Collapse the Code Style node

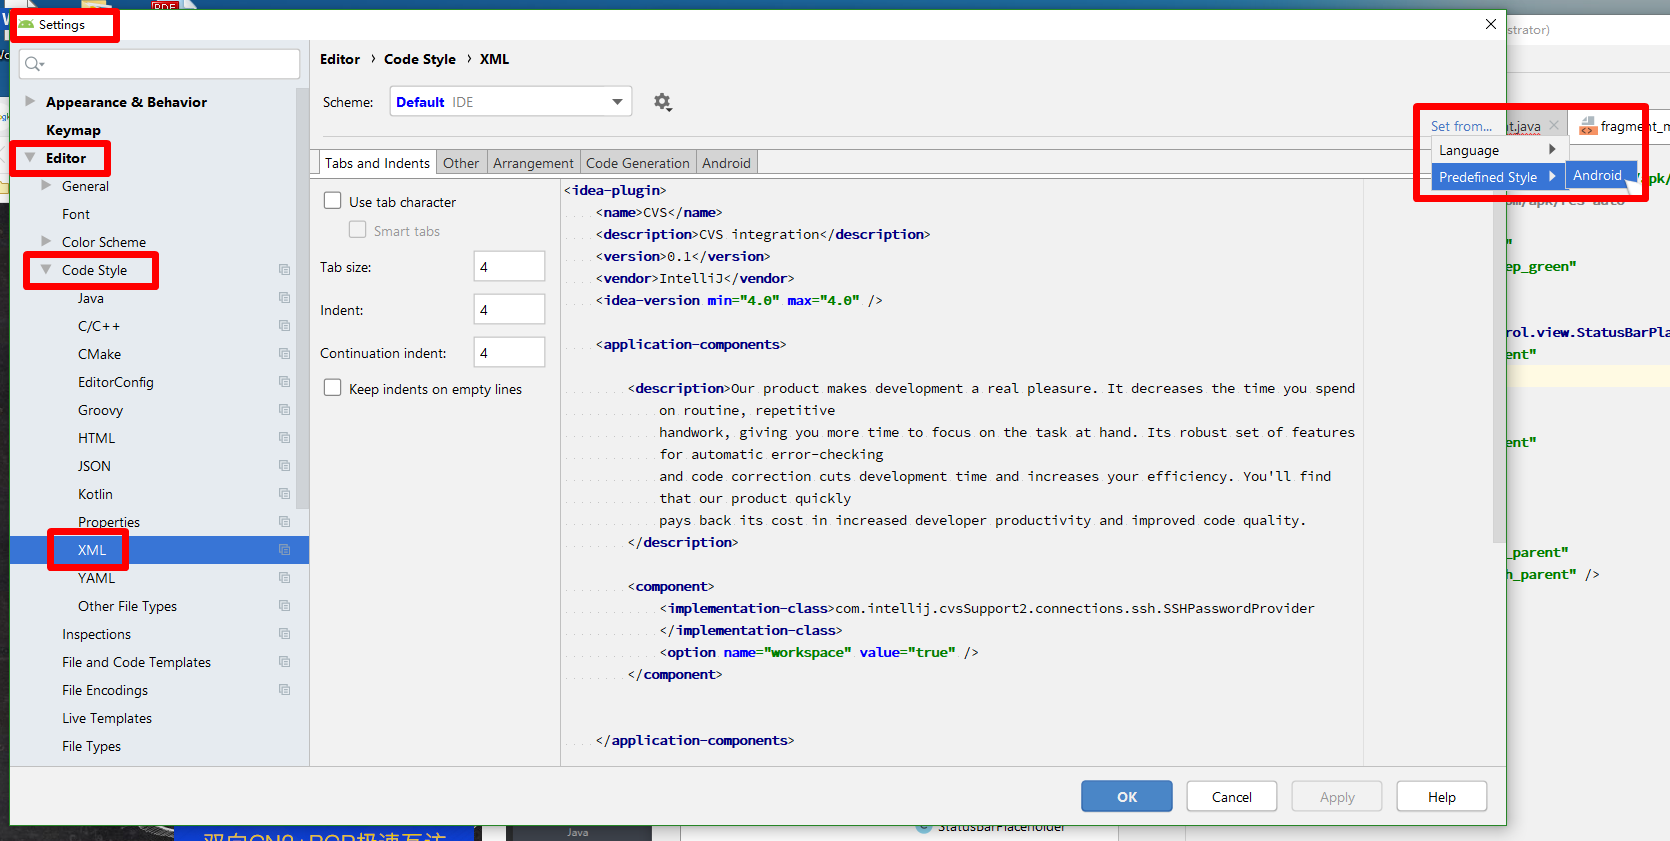coord(46,270)
